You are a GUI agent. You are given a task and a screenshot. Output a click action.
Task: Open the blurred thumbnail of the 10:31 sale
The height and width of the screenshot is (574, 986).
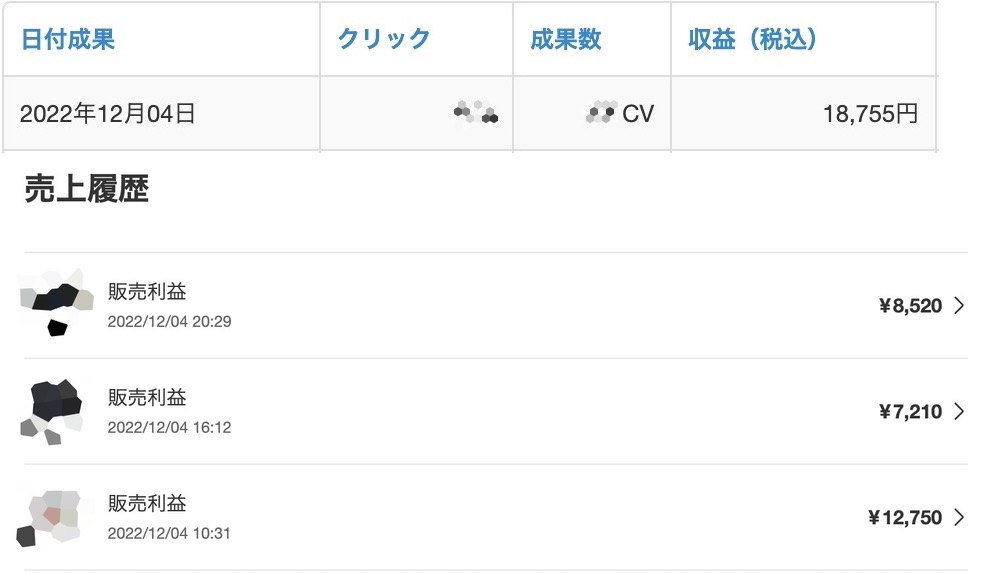click(50, 518)
